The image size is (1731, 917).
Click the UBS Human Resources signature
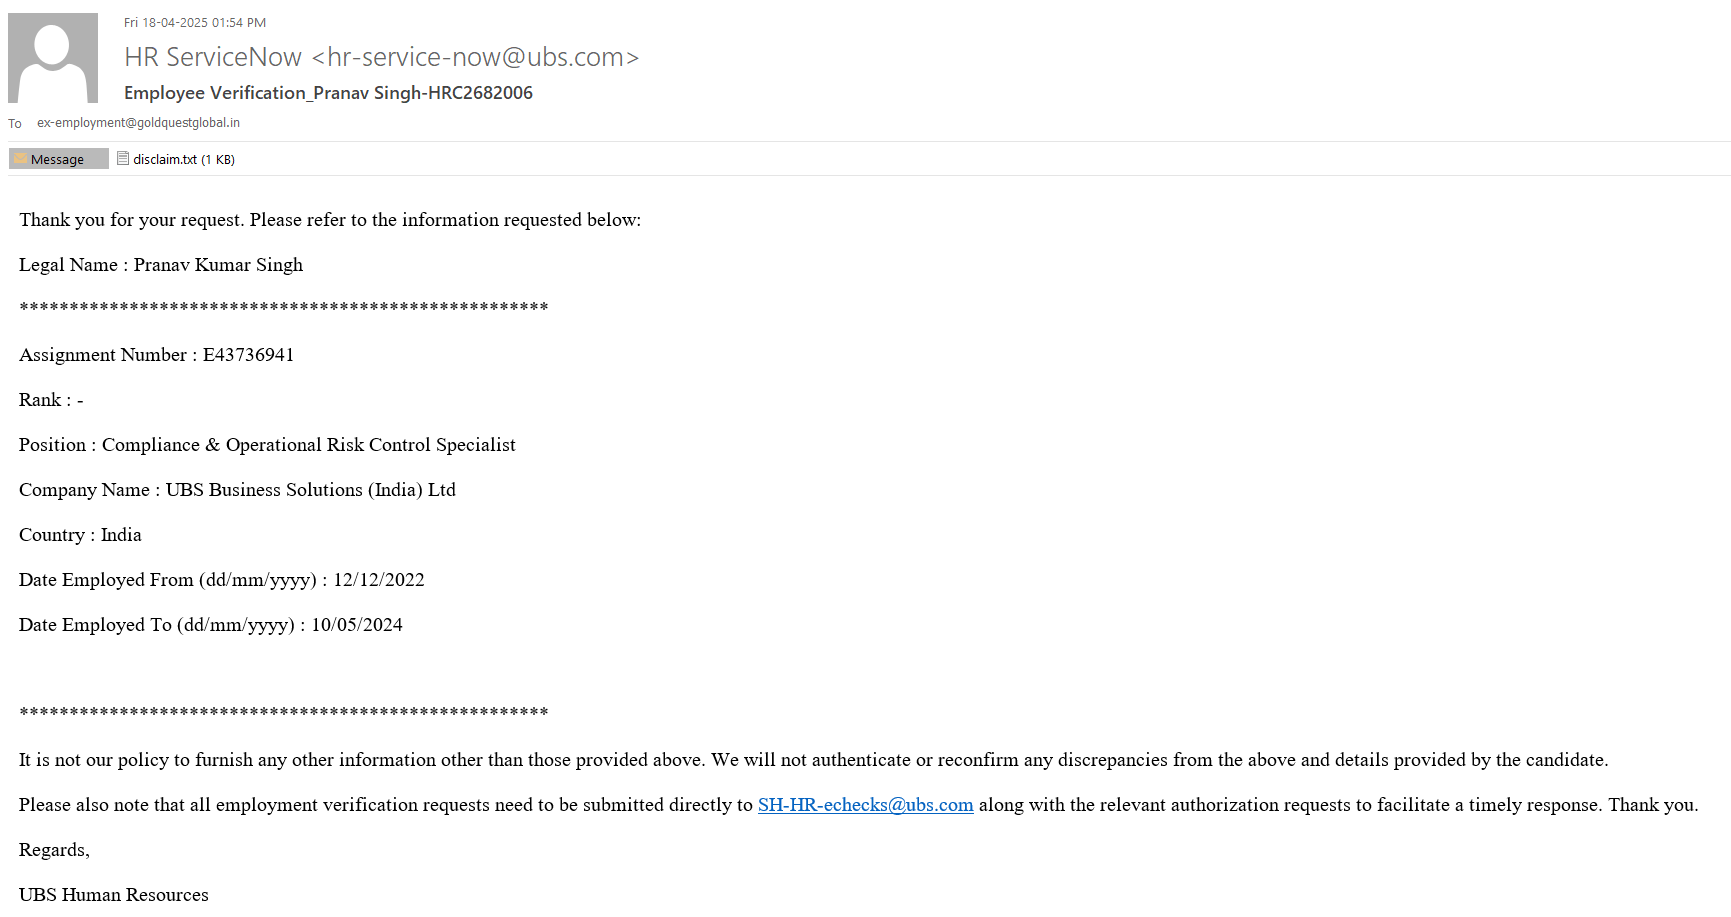[x=114, y=895]
